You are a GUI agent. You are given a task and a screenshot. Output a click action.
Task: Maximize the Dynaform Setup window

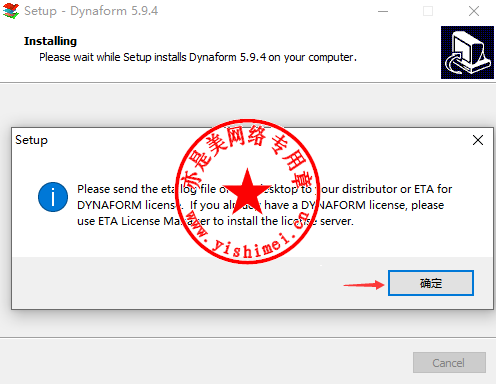(428, 11)
